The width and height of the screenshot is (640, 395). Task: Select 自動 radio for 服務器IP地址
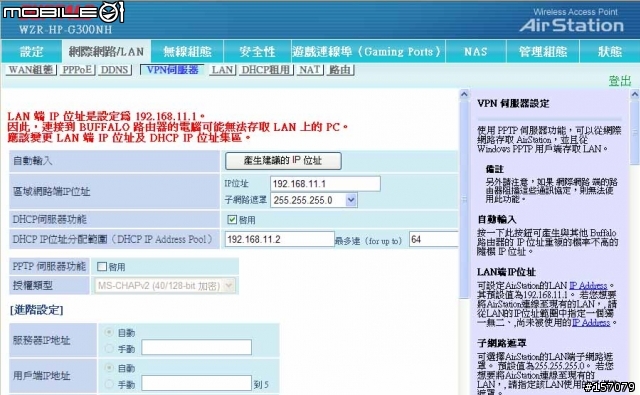109,332
